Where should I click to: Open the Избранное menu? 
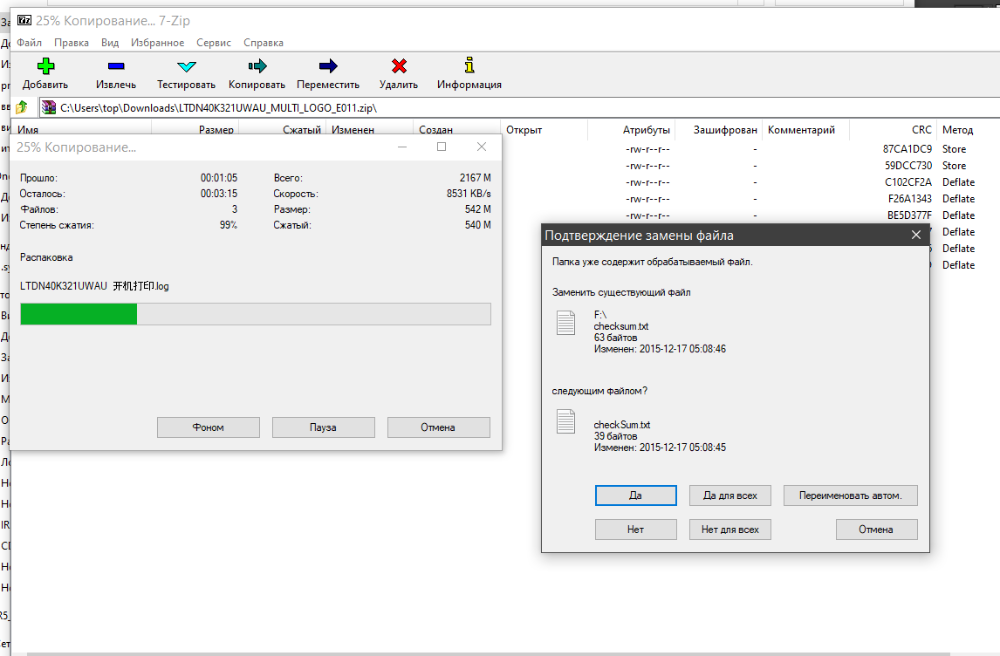pos(158,43)
